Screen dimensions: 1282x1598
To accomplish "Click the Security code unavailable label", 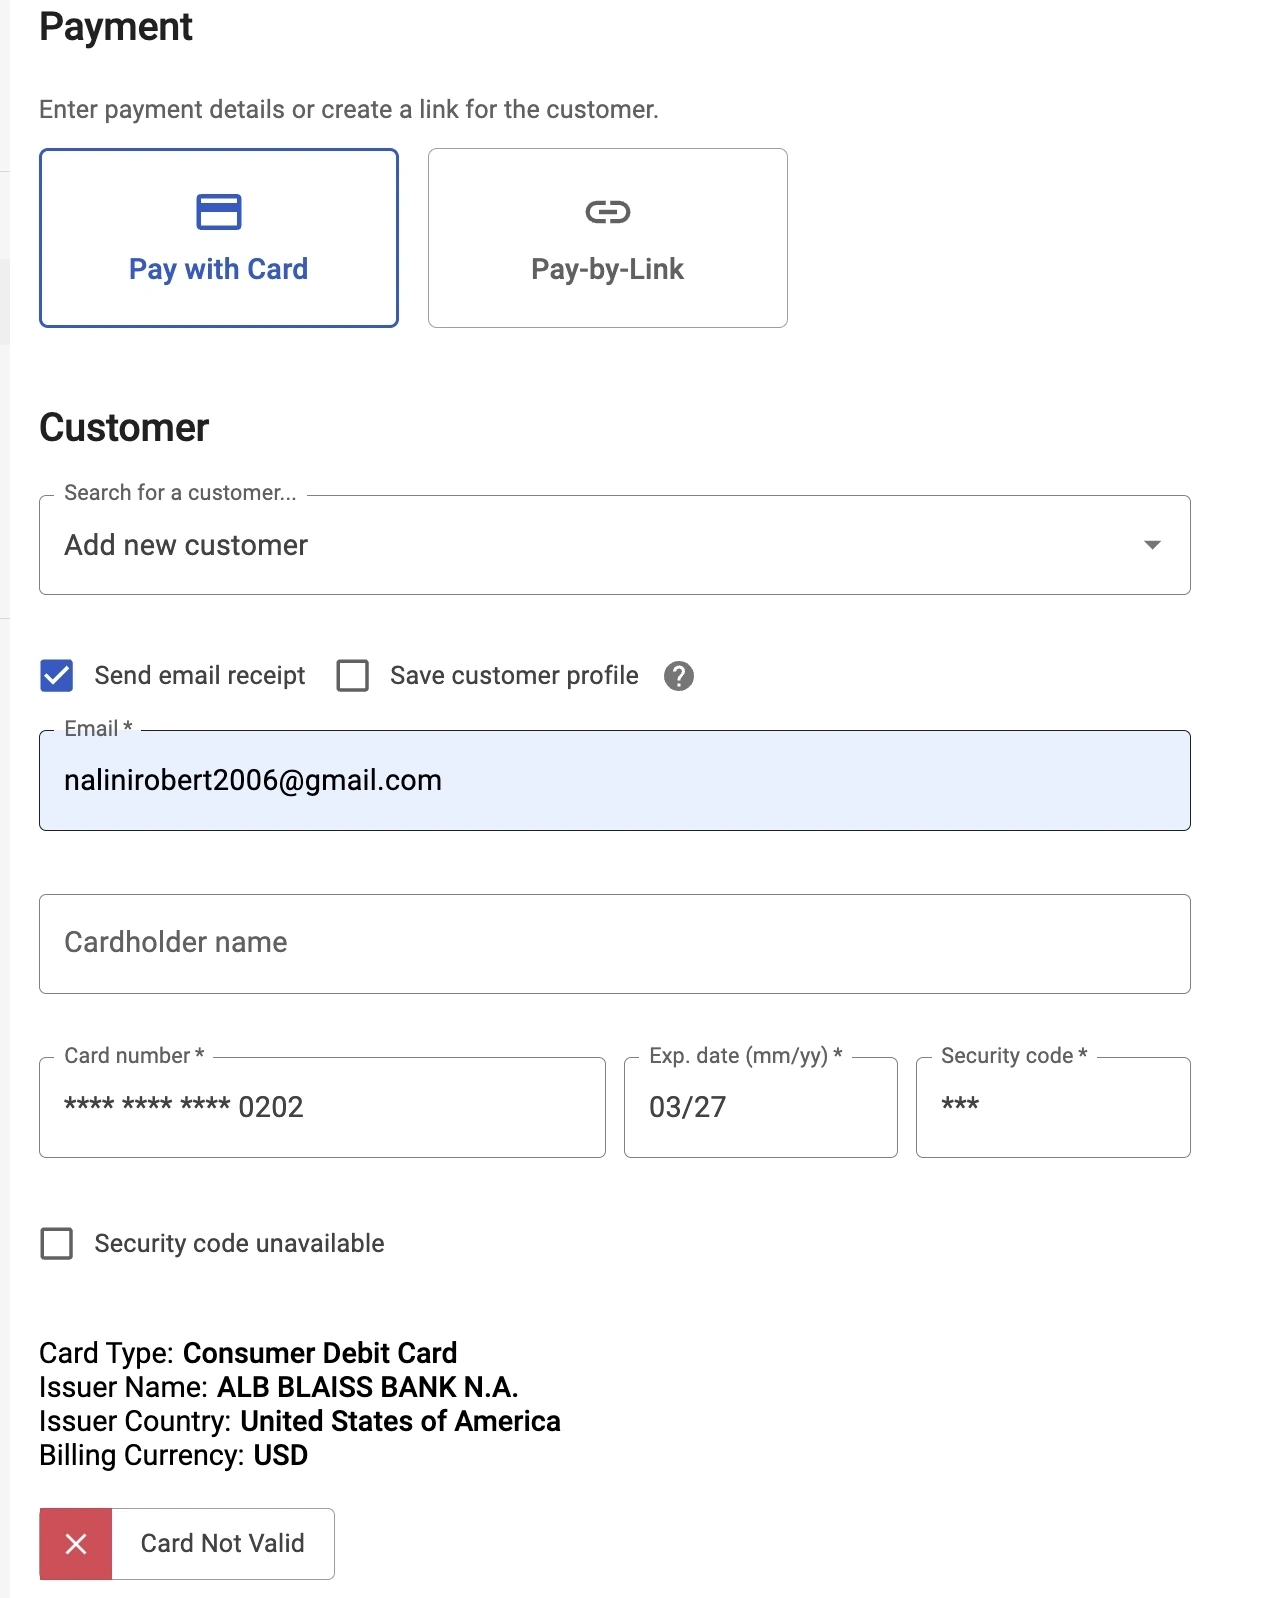I will point(239,1244).
